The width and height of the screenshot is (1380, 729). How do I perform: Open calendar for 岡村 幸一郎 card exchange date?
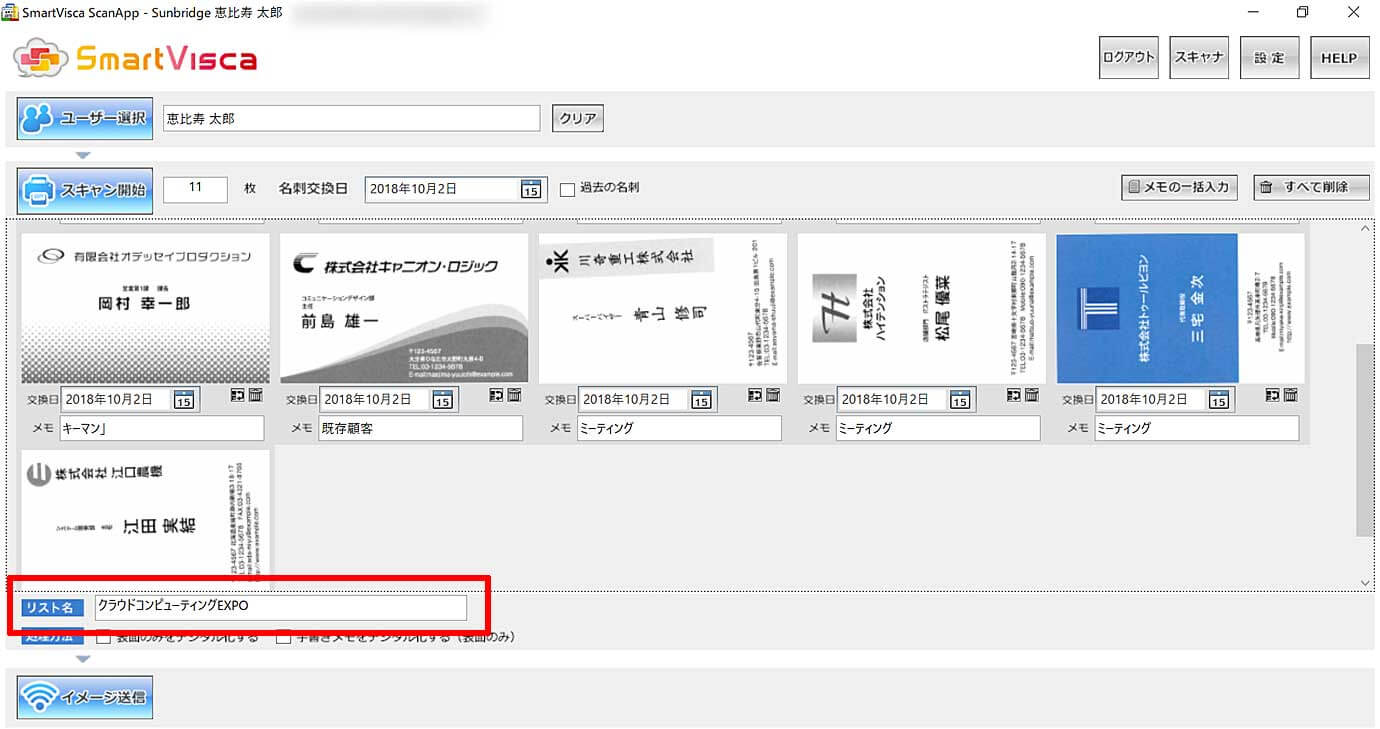point(184,400)
